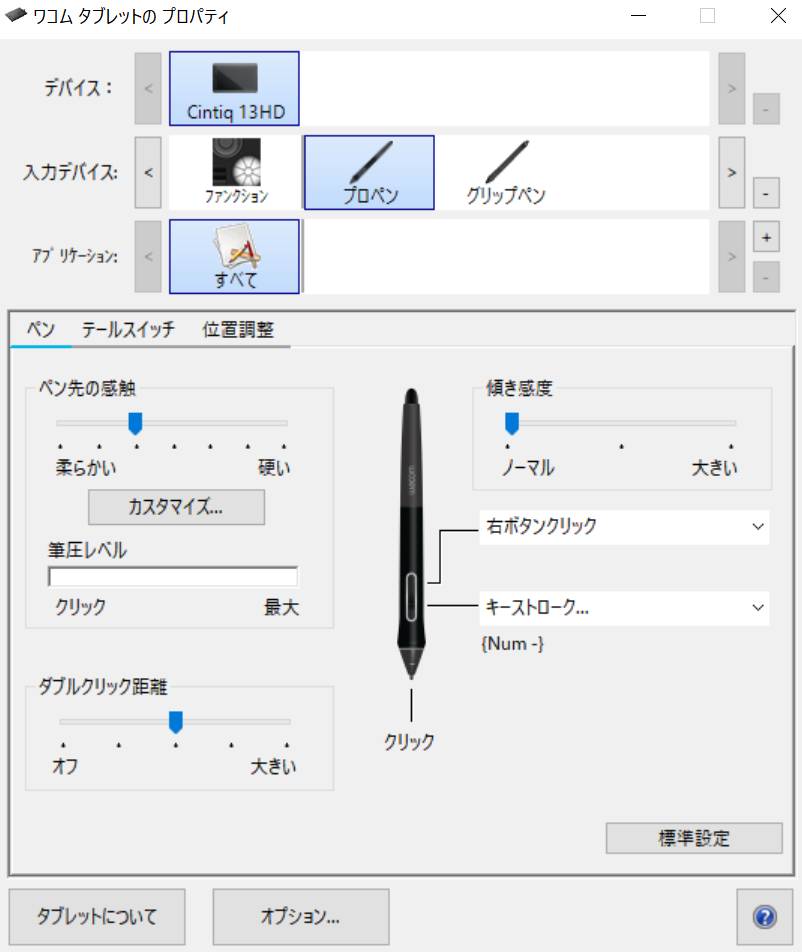Remove device with minus button in デバイス row
The image size is (802, 952).
(x=766, y=109)
